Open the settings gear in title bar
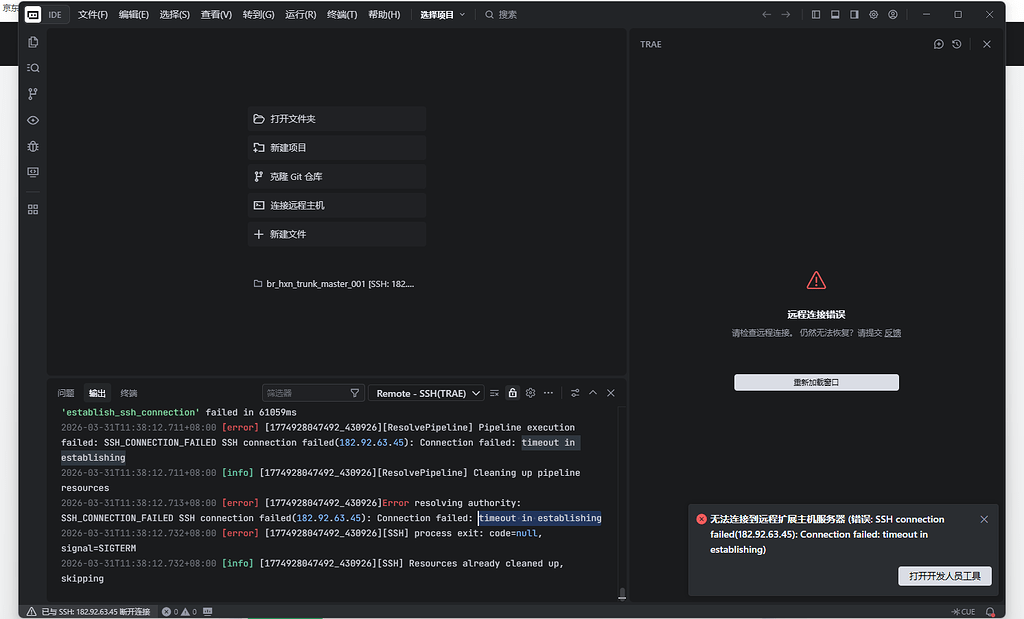The width and height of the screenshot is (1024, 619). coord(873,14)
